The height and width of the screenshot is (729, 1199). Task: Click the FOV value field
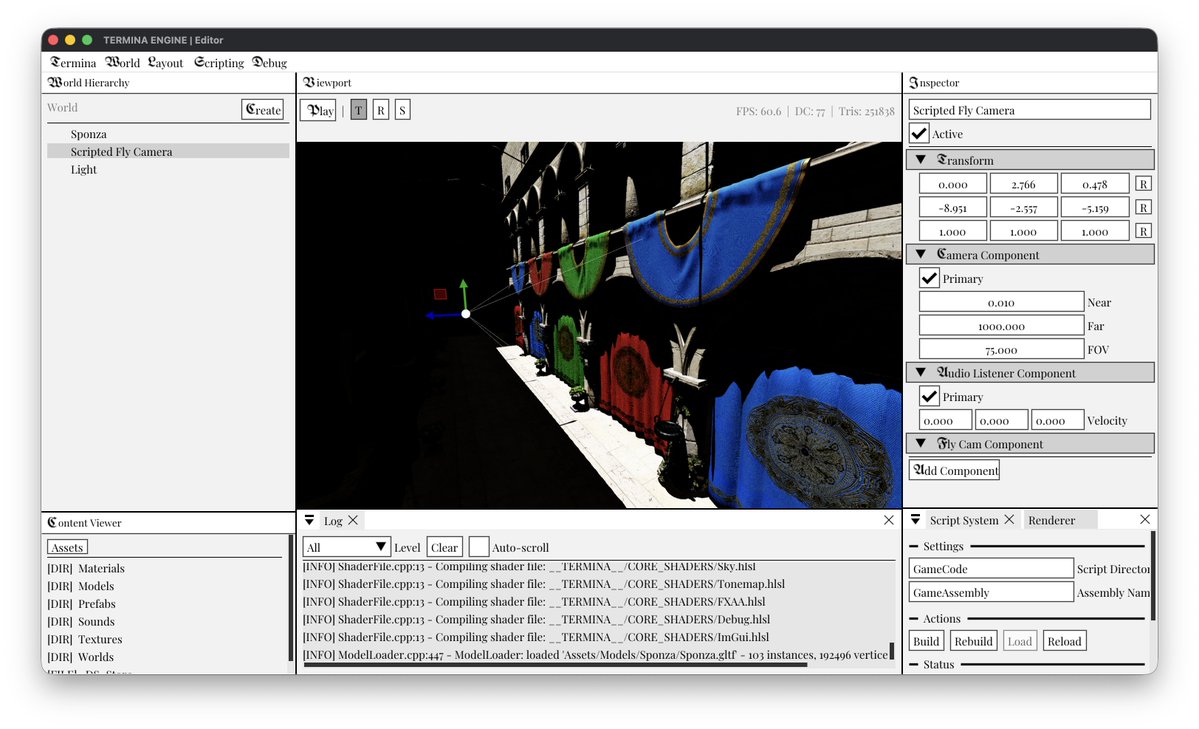(x=1002, y=350)
